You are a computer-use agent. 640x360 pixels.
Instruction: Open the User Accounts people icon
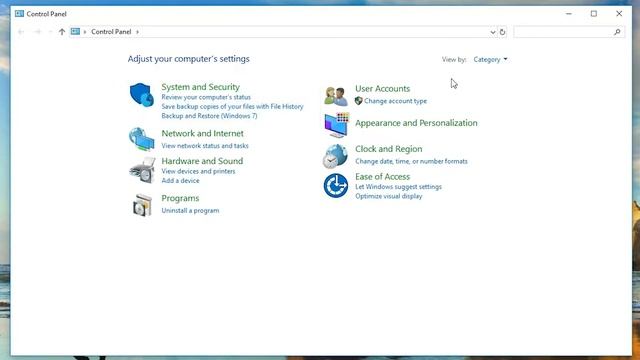coord(336,96)
